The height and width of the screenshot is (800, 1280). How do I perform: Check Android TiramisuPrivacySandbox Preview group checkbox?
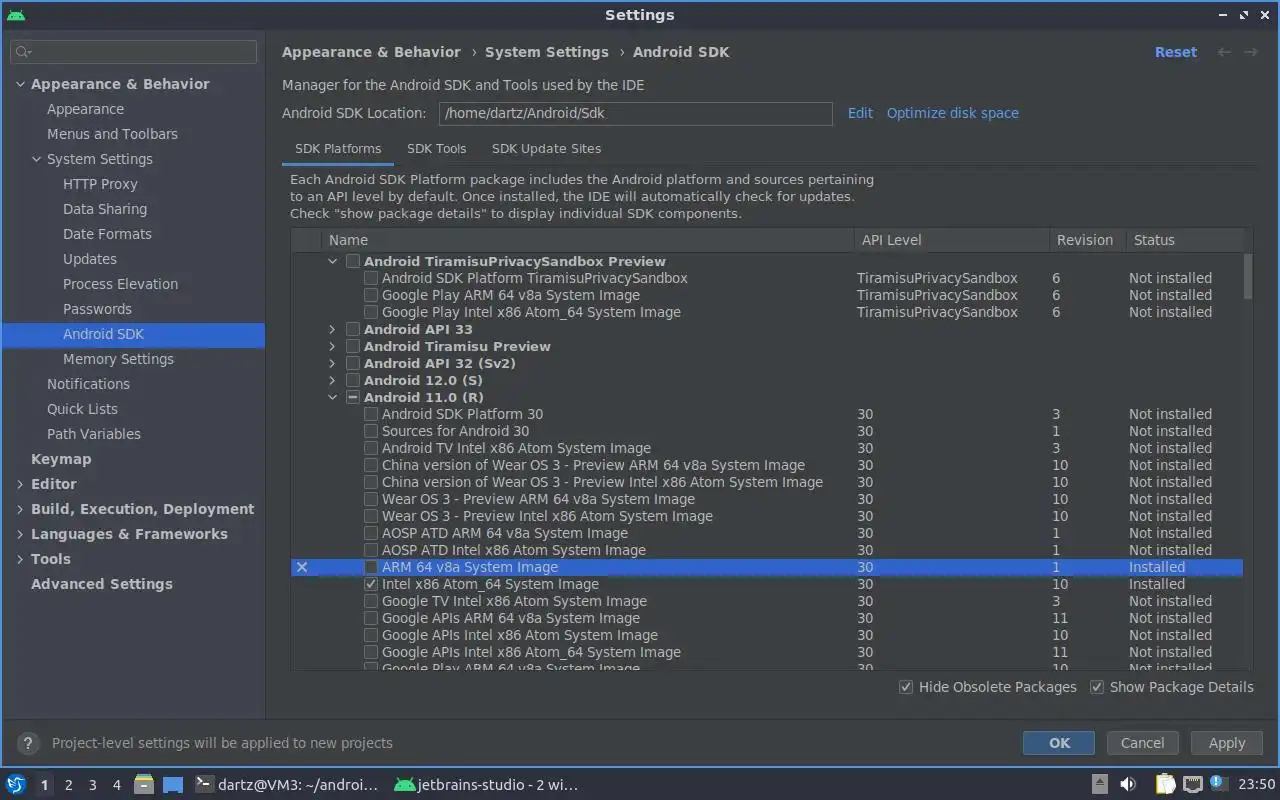point(353,261)
